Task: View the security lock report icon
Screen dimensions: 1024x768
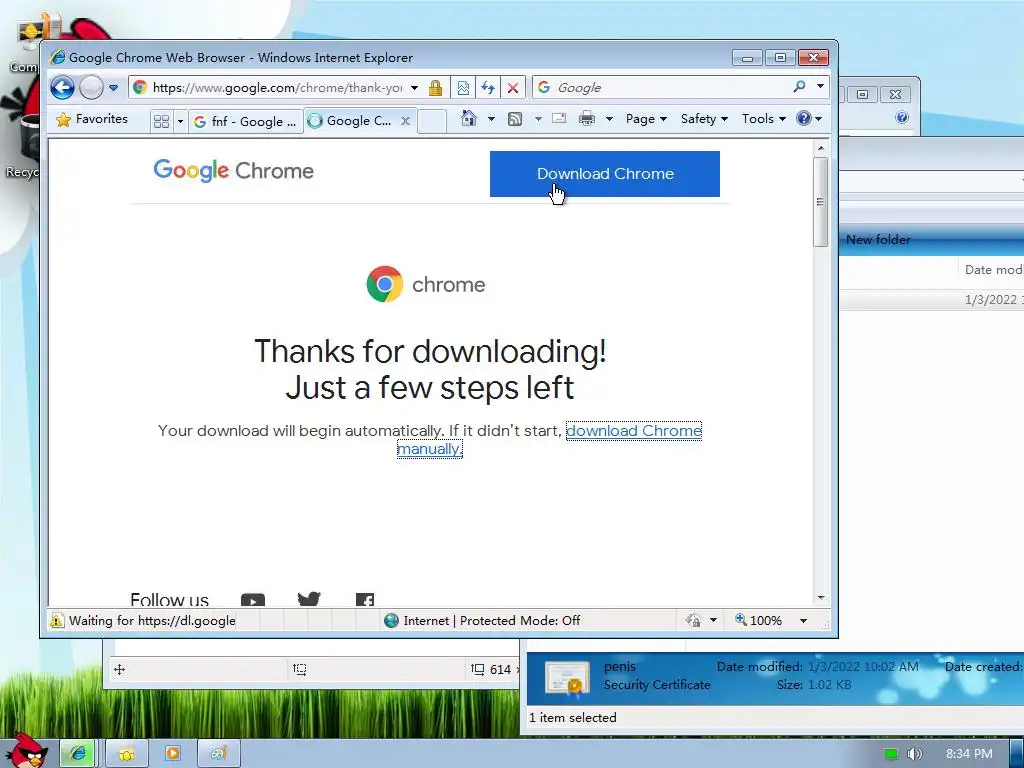Action: pyautogui.click(x=436, y=88)
